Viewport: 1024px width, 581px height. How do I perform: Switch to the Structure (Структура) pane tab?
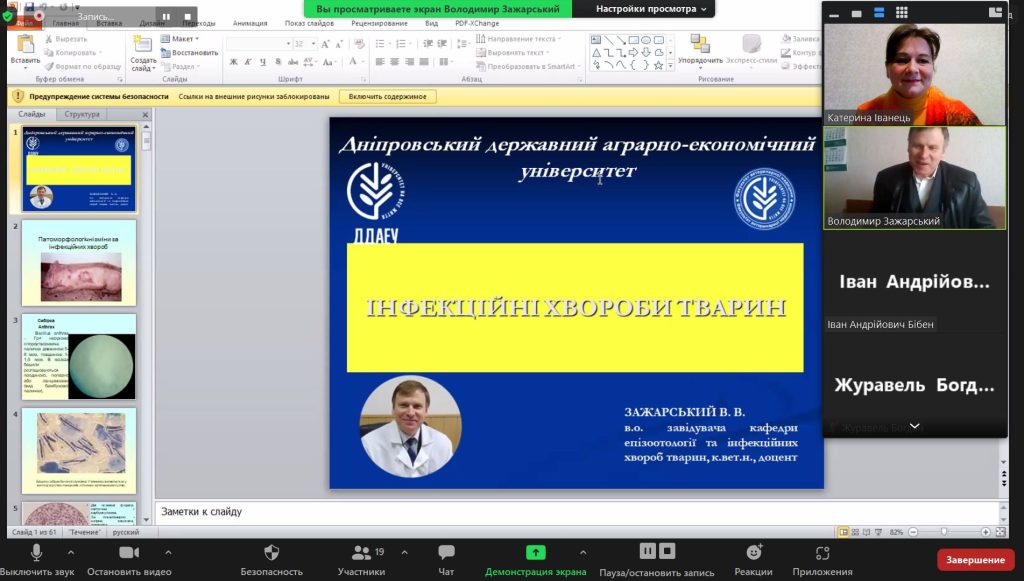click(x=82, y=114)
